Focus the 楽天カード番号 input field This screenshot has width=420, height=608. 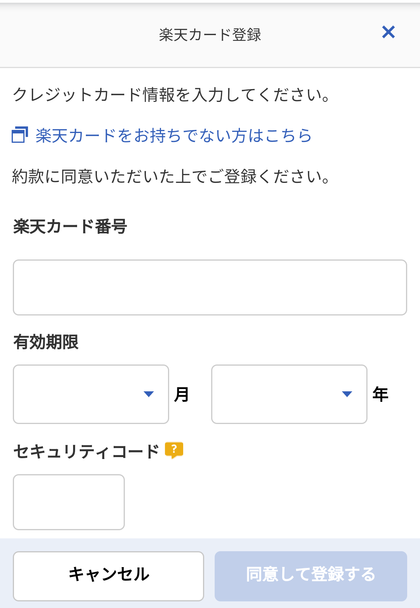(210, 287)
